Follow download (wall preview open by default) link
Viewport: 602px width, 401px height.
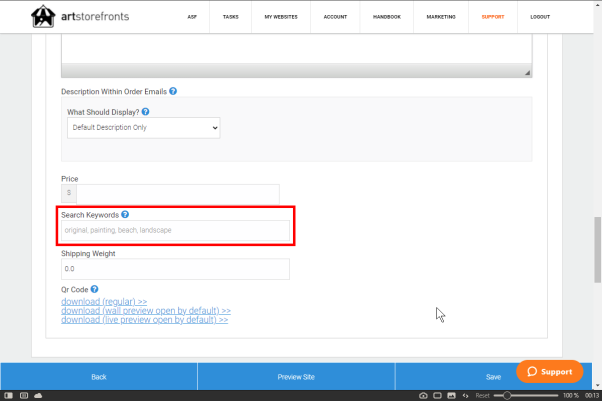(146, 311)
